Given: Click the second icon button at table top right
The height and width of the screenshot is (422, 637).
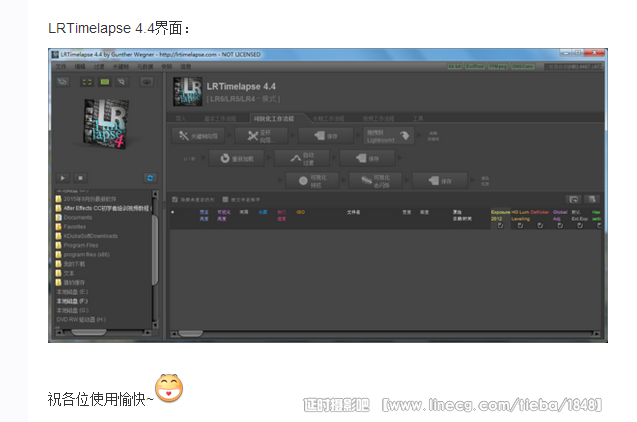Looking at the screenshot, I should point(592,199).
